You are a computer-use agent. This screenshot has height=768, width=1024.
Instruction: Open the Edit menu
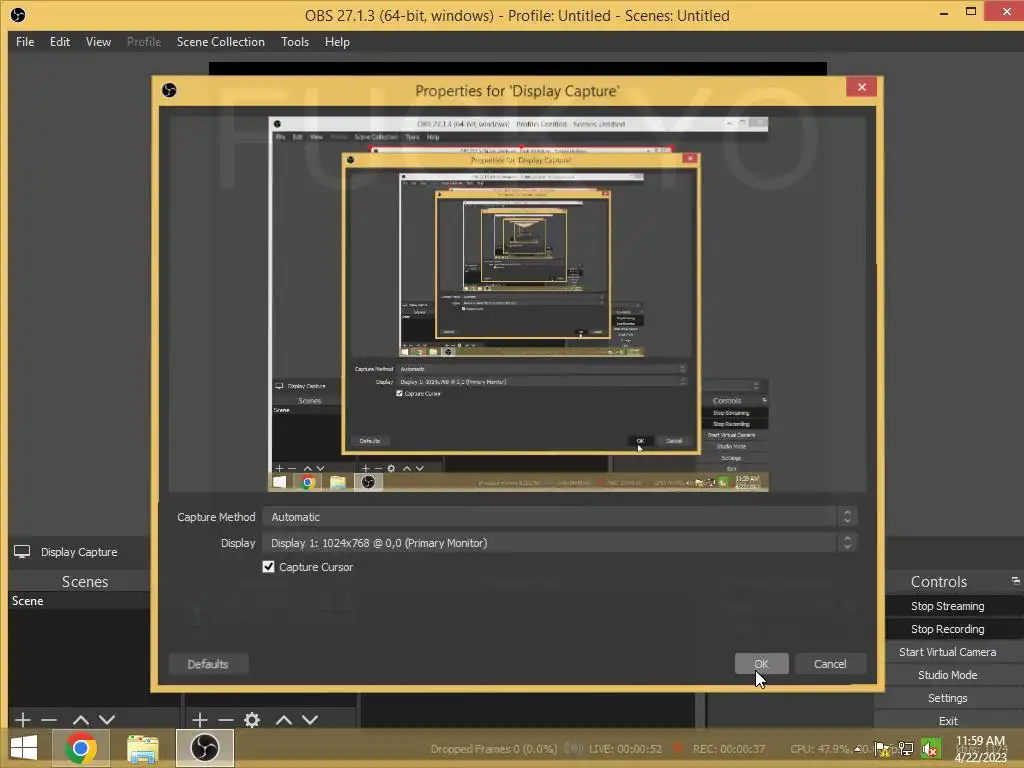(x=59, y=42)
